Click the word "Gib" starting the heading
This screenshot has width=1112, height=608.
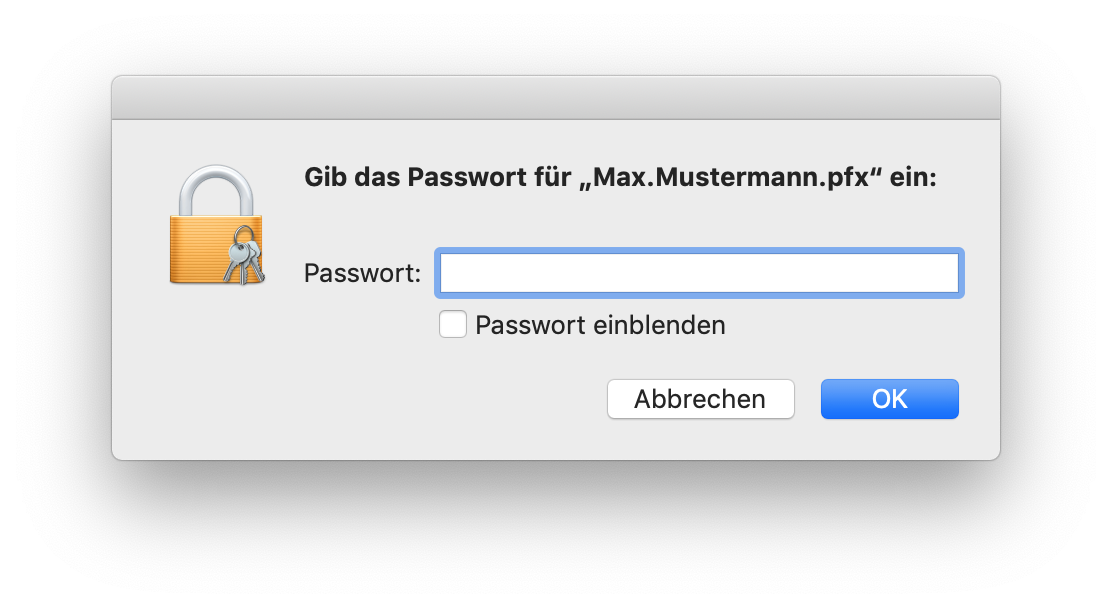[323, 179]
